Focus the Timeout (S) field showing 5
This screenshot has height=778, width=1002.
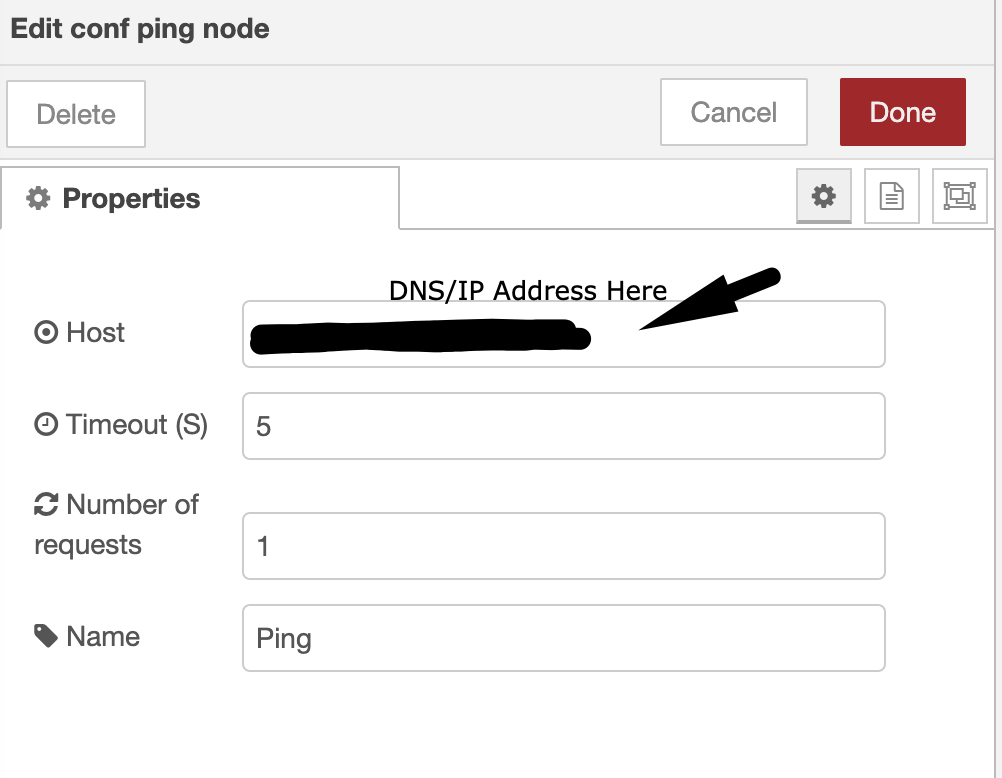[564, 426]
